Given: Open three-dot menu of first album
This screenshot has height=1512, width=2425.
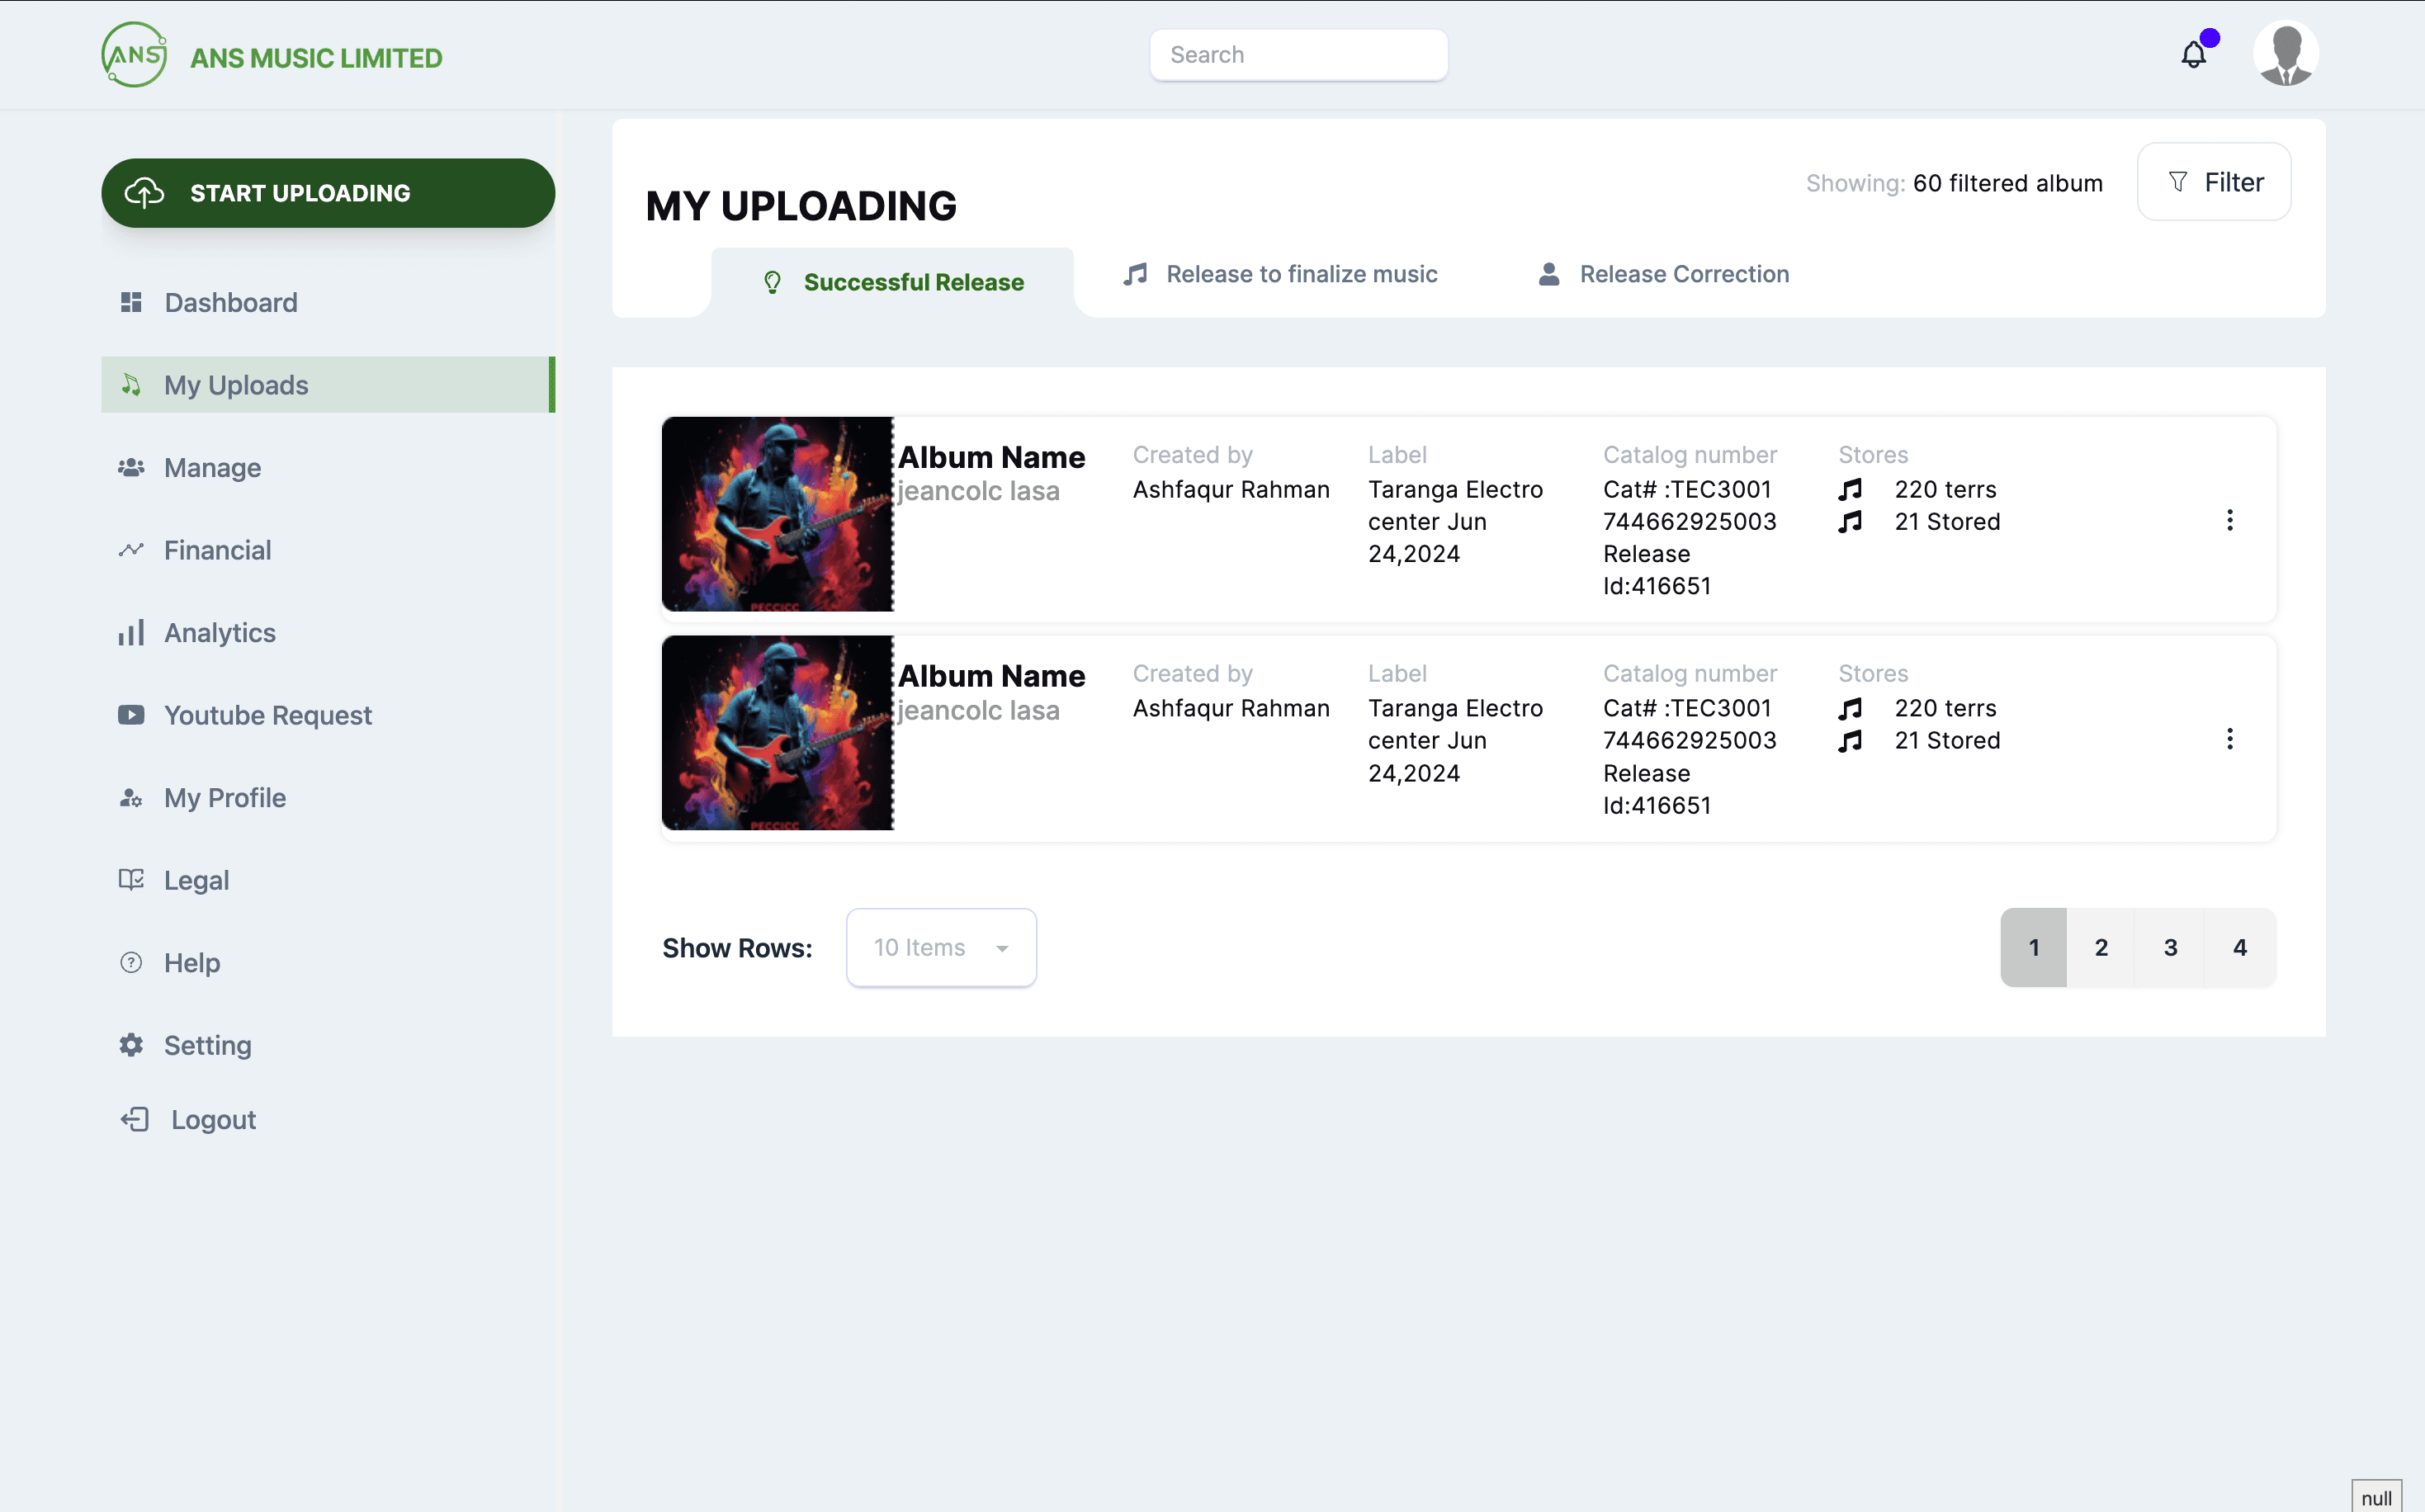Looking at the screenshot, I should (x=2229, y=520).
